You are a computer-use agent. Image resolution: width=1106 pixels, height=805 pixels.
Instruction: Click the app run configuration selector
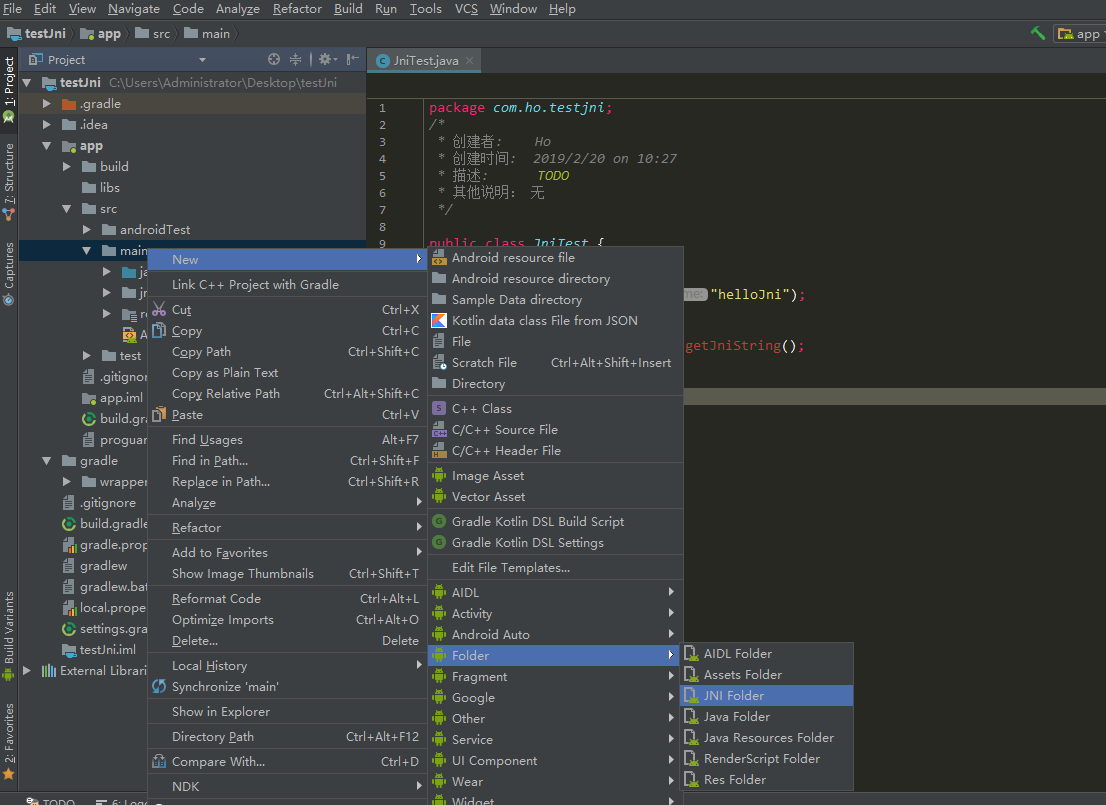(1081, 34)
